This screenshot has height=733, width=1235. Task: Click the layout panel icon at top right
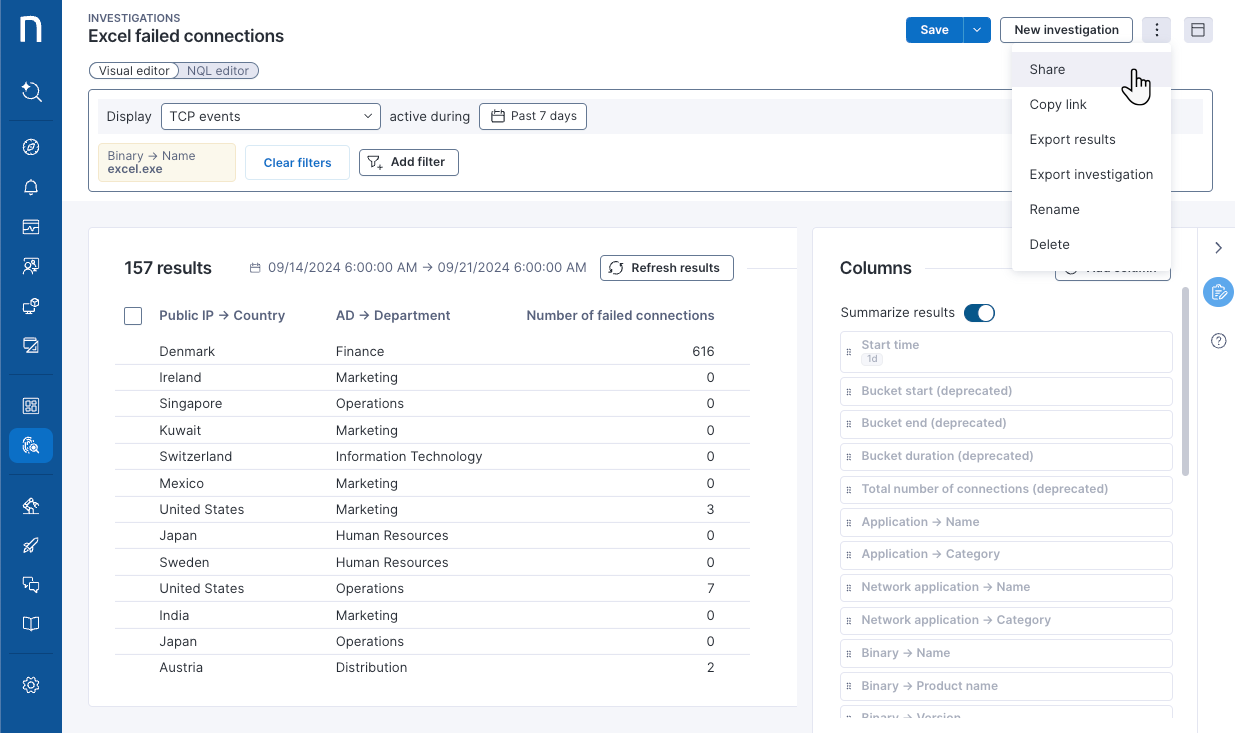(1198, 30)
